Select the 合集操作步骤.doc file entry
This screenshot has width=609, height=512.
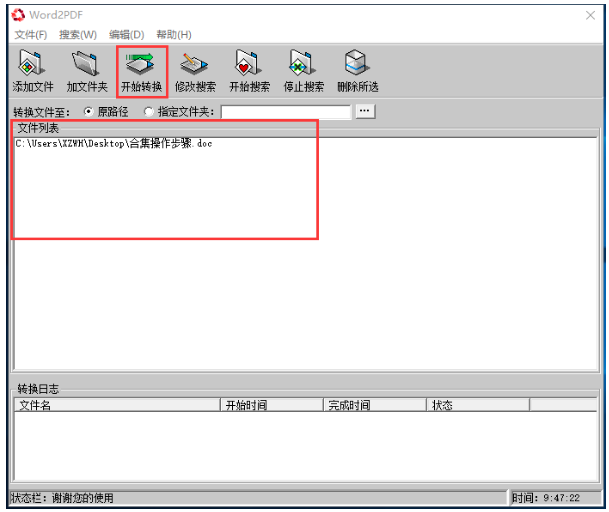pyautogui.click(x=114, y=144)
